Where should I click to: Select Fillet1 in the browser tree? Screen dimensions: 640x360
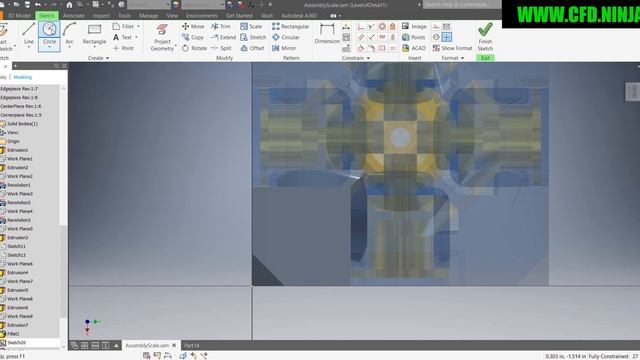(x=13, y=334)
